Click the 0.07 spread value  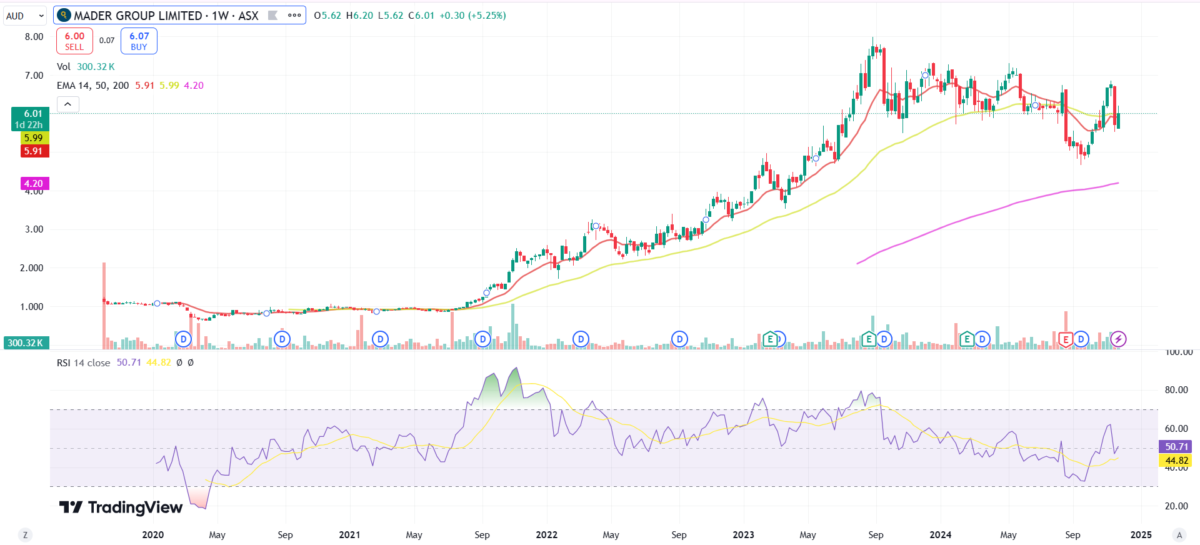(106, 41)
